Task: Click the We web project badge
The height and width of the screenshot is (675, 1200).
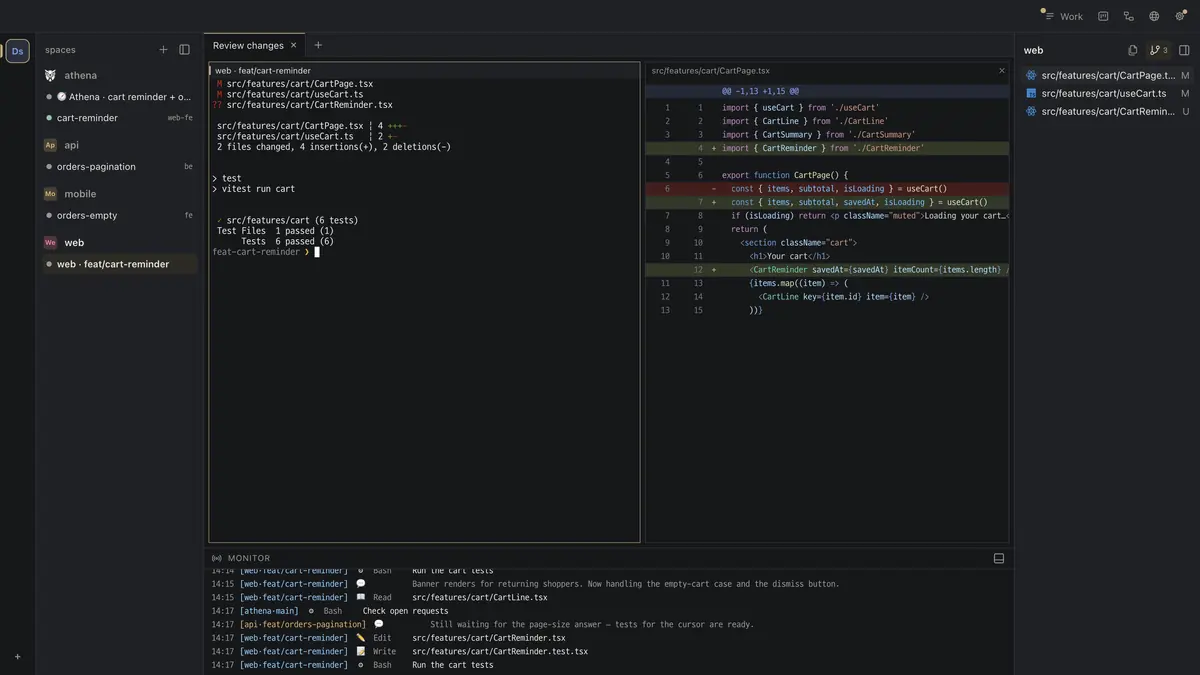Action: point(50,243)
